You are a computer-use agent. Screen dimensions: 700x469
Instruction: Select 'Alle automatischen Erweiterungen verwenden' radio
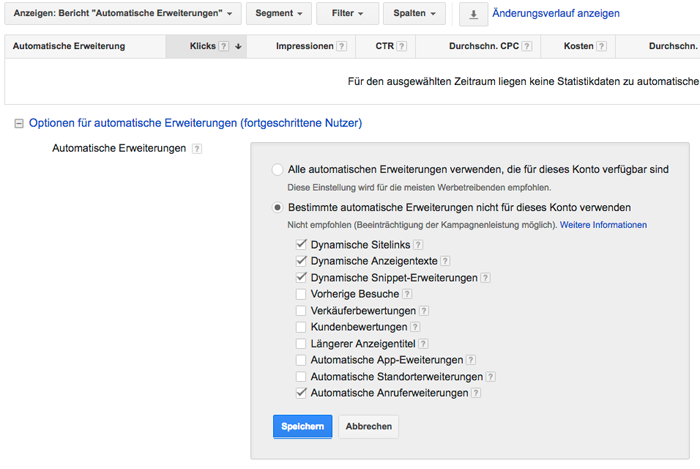point(277,170)
